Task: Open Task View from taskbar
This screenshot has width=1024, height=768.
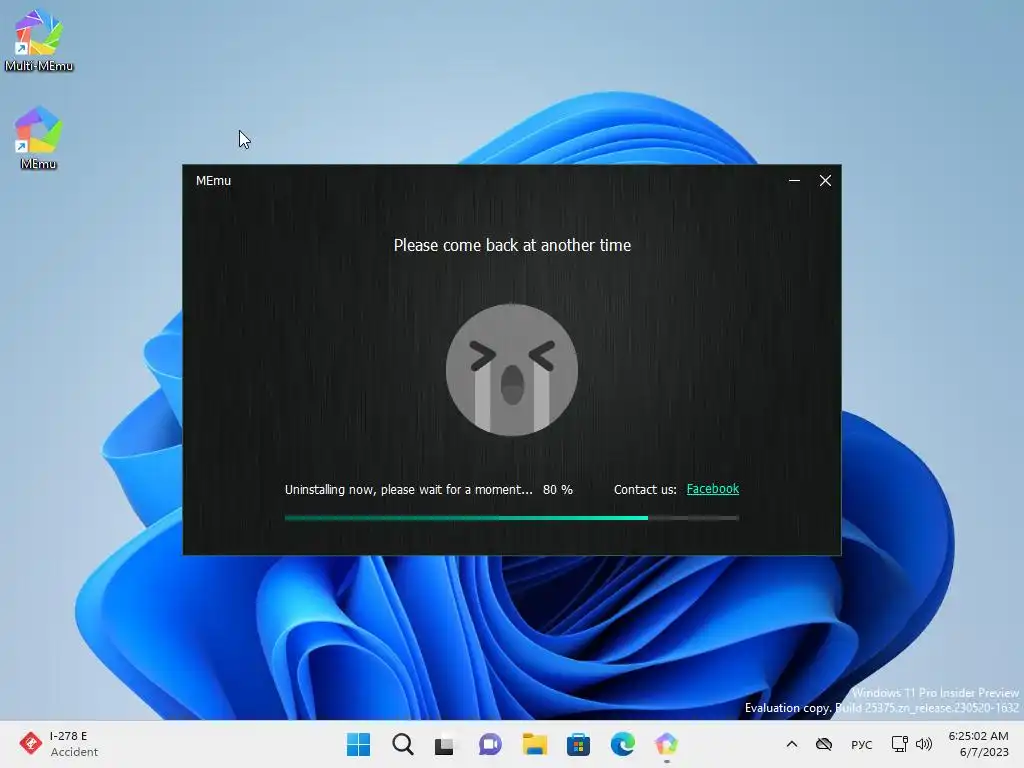Action: tap(445, 744)
